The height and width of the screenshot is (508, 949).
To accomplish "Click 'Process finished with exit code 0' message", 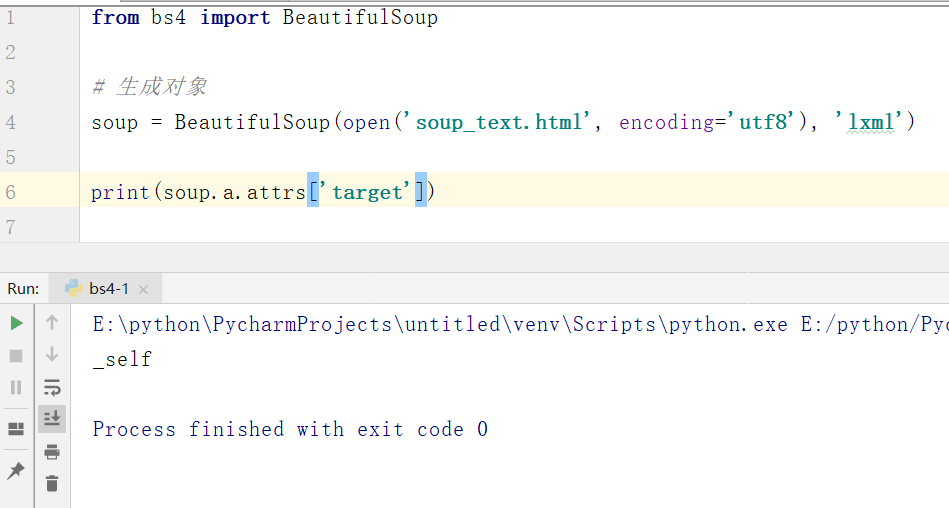I will point(290,429).
